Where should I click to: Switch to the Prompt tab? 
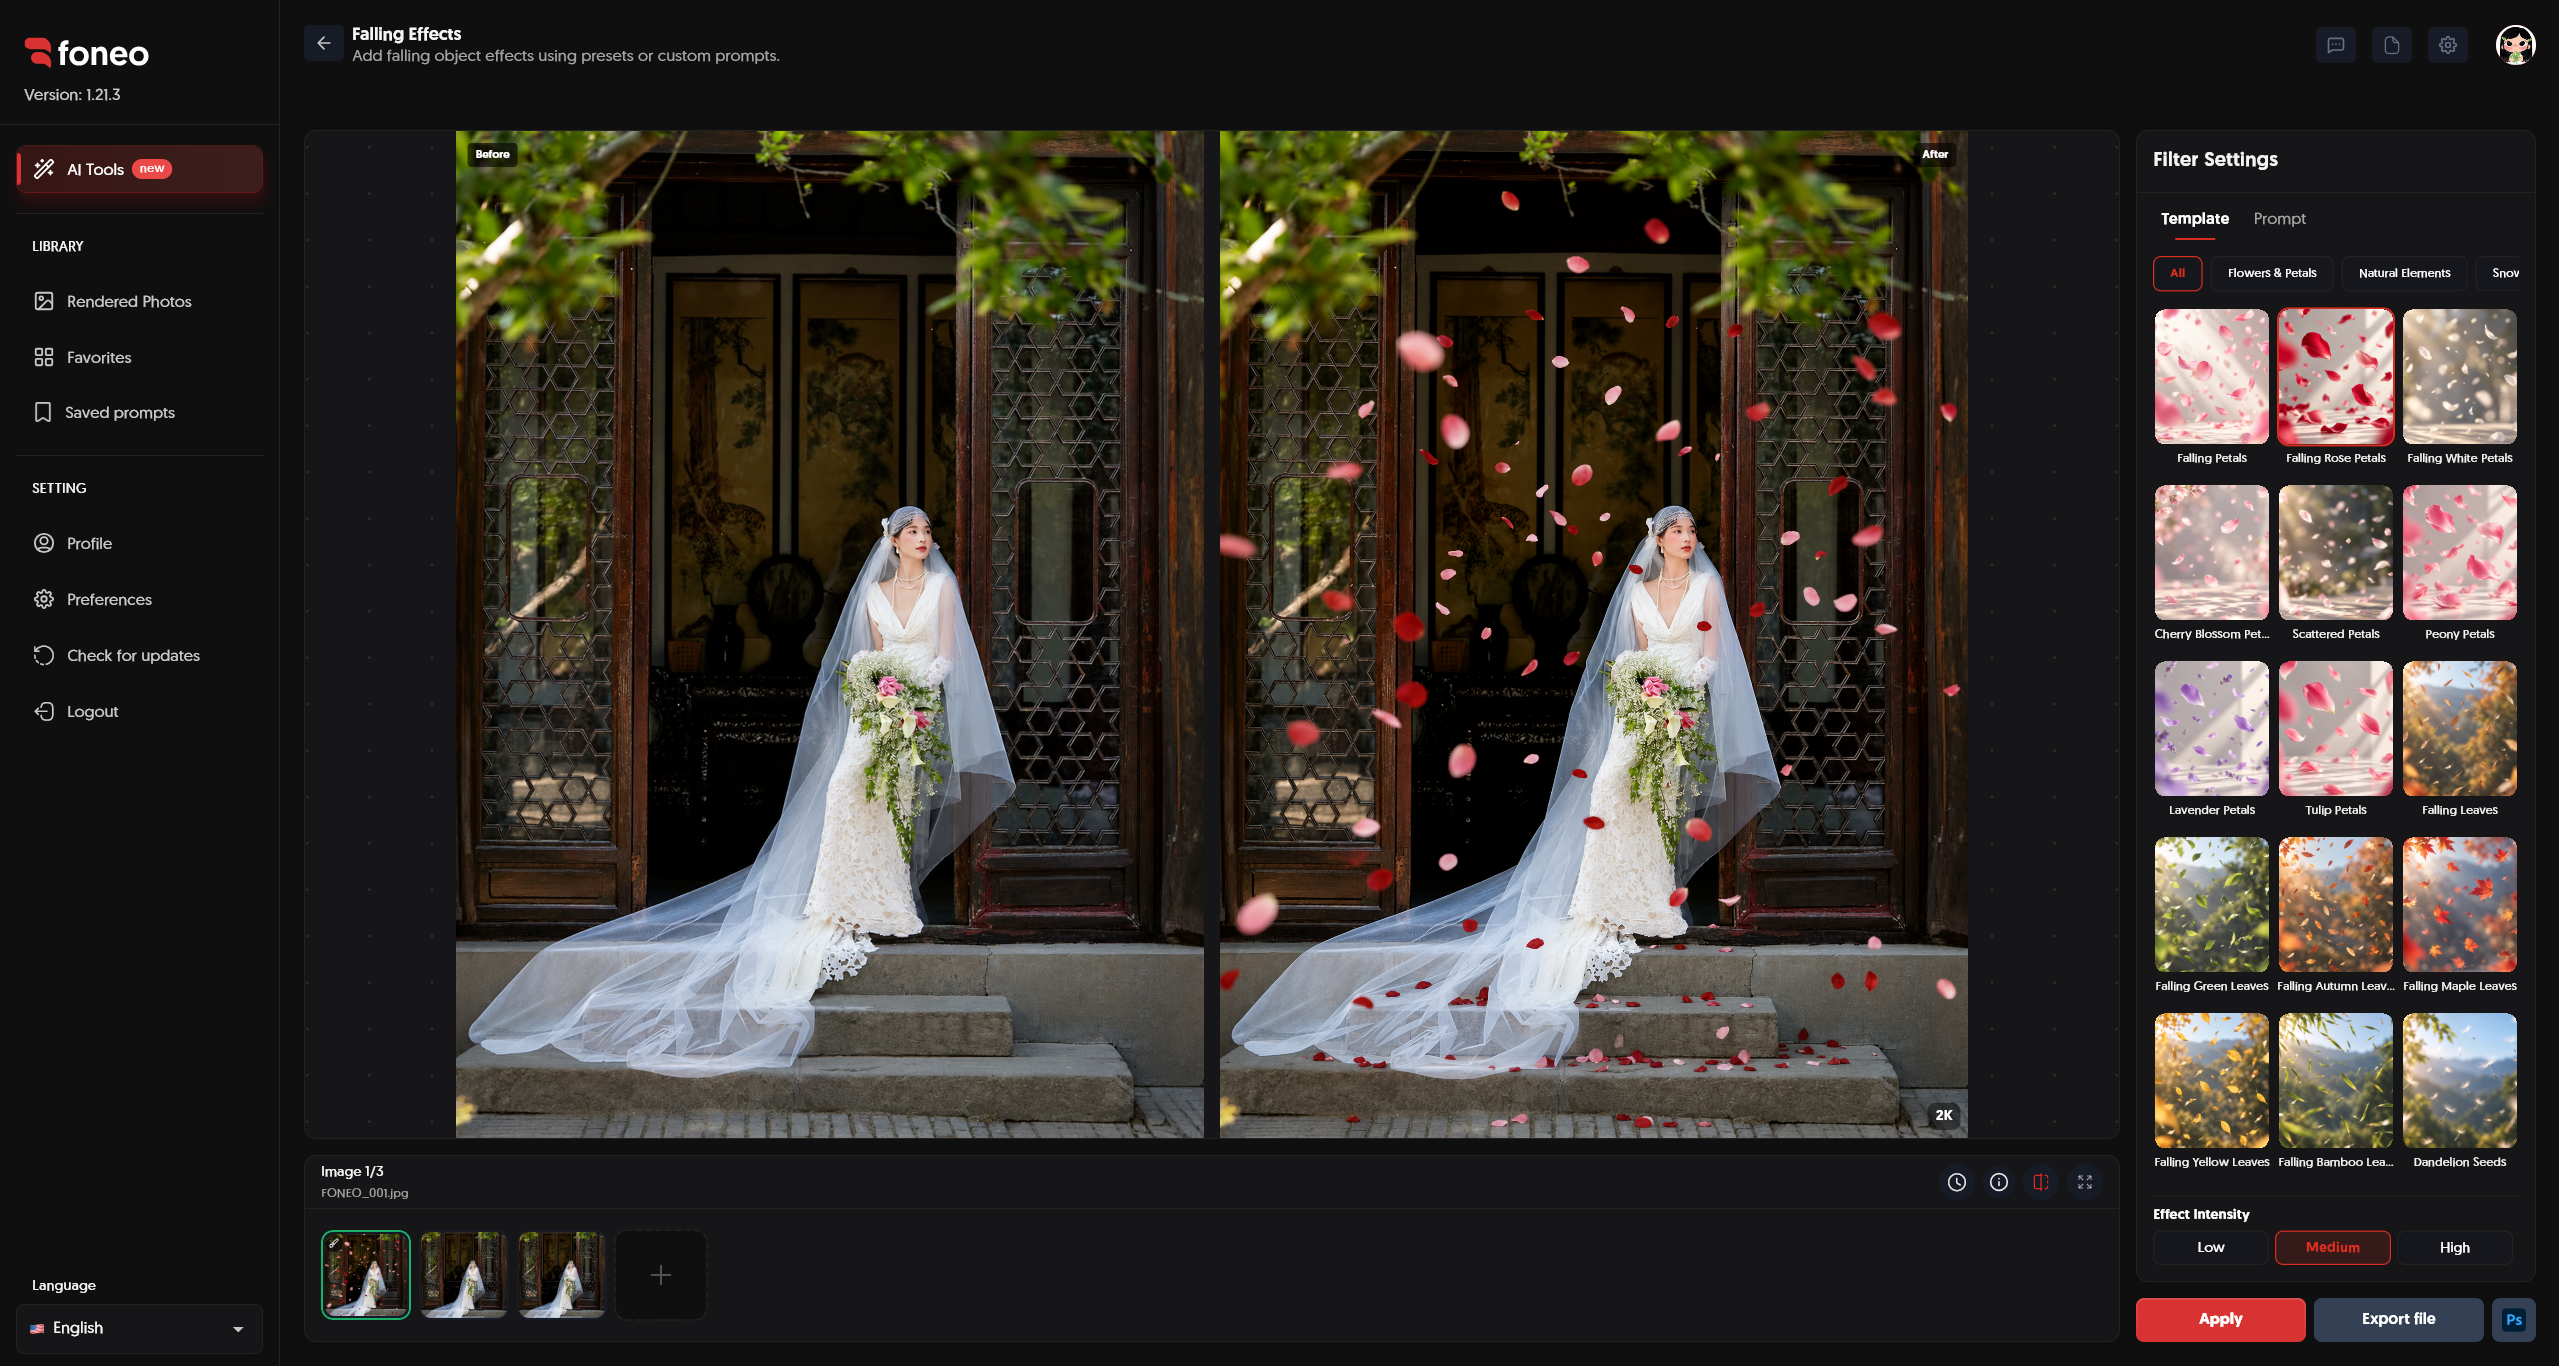click(x=2279, y=218)
